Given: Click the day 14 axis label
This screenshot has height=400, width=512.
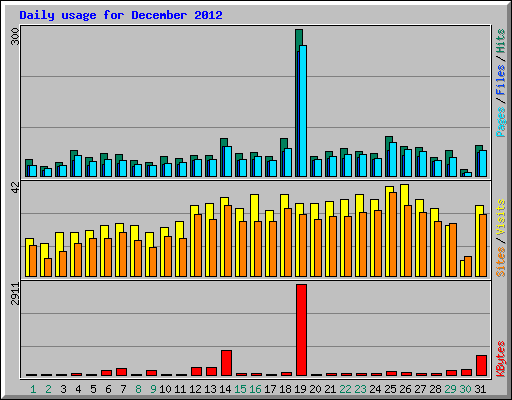Looking at the screenshot, I should tap(225, 389).
